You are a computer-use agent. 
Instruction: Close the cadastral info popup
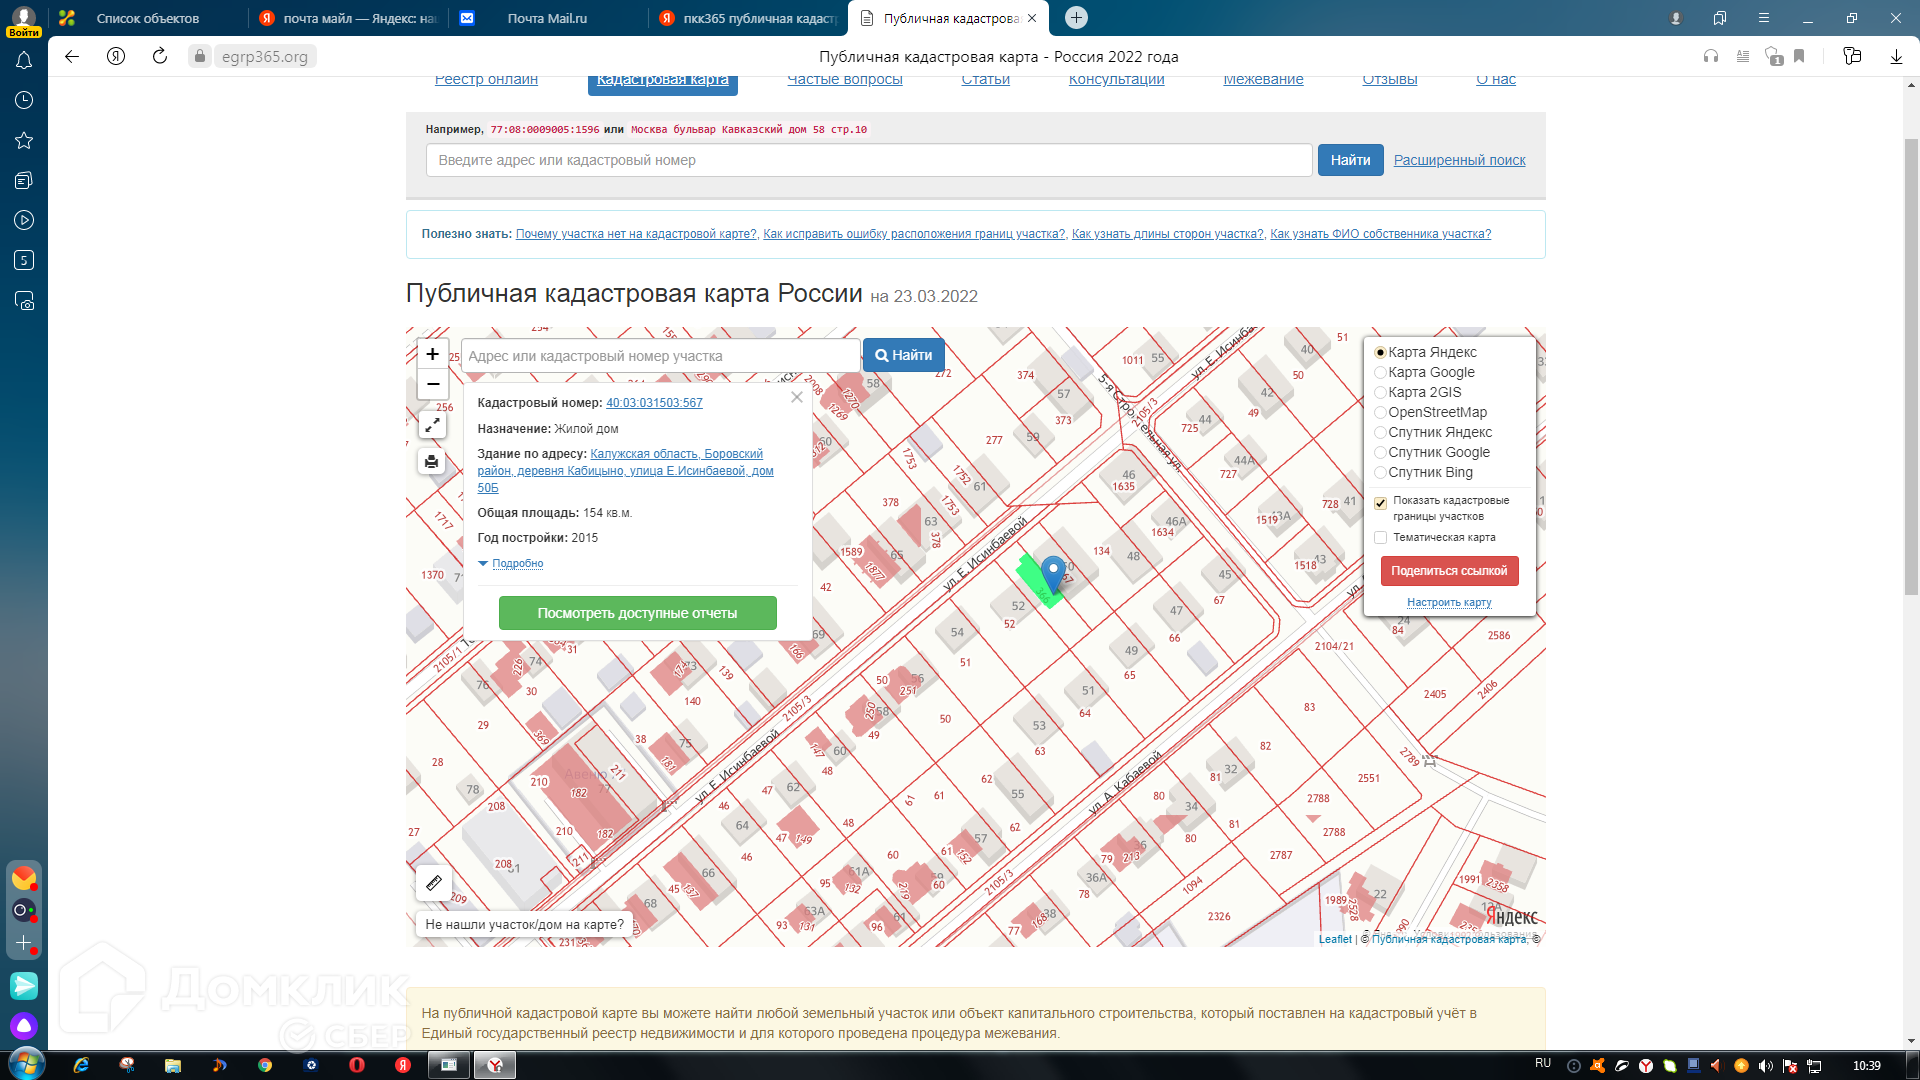pos(797,397)
